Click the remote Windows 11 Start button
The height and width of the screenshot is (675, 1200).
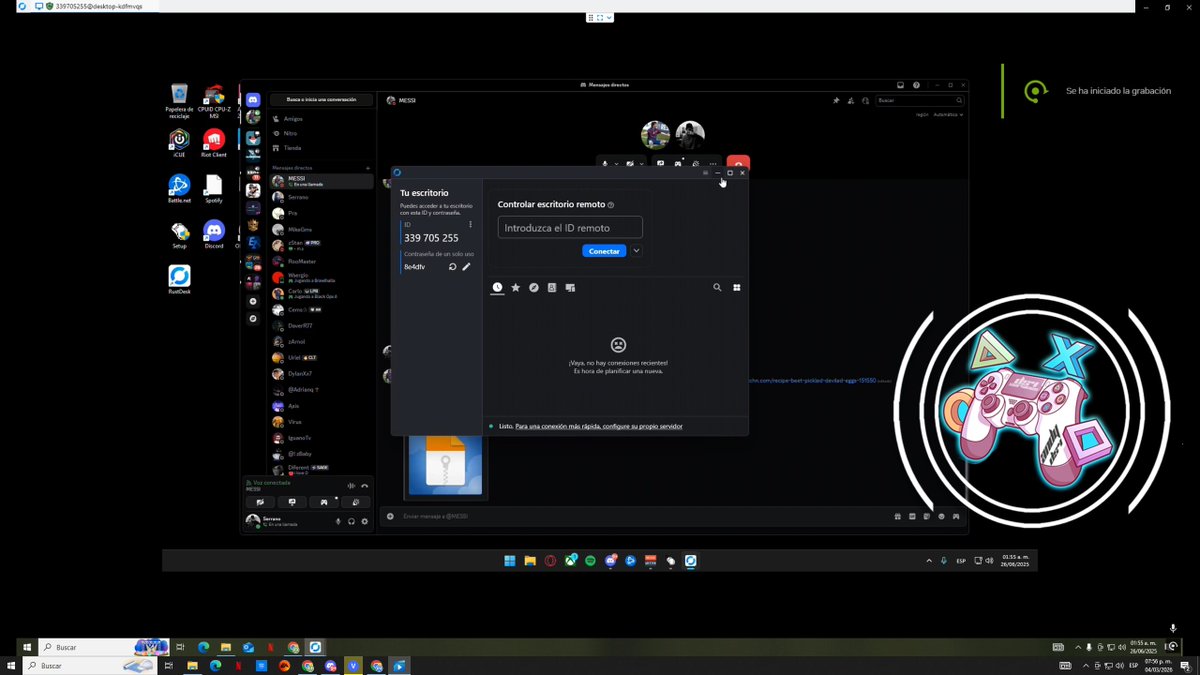point(510,561)
